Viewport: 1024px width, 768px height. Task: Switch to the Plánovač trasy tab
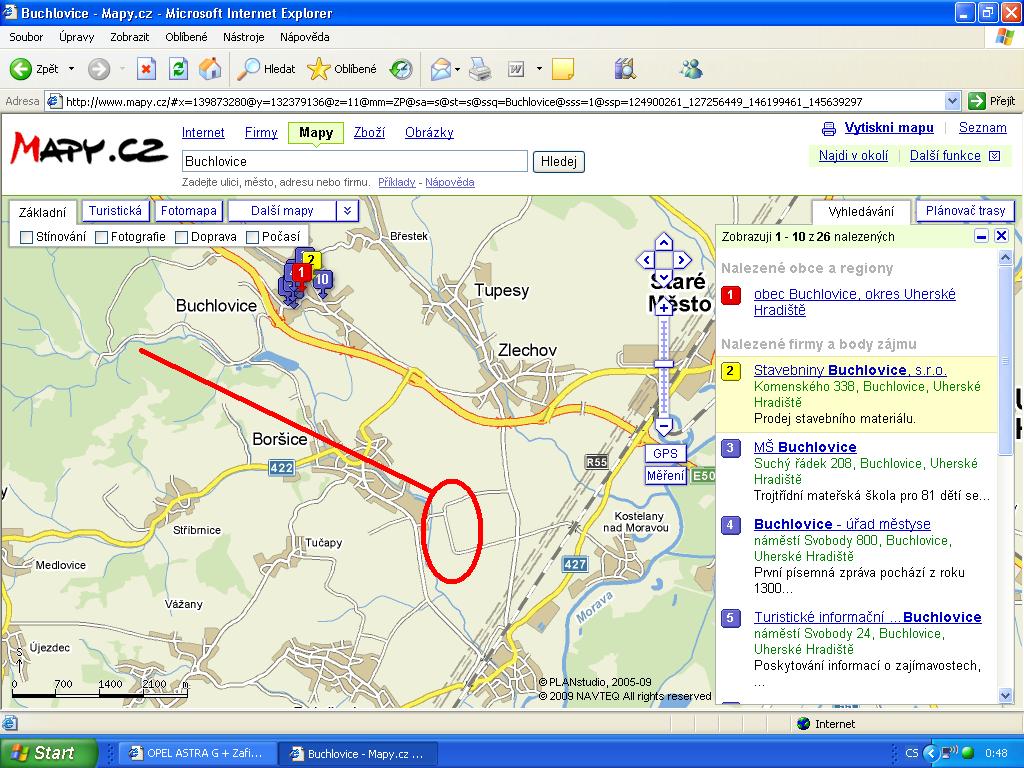coord(965,211)
